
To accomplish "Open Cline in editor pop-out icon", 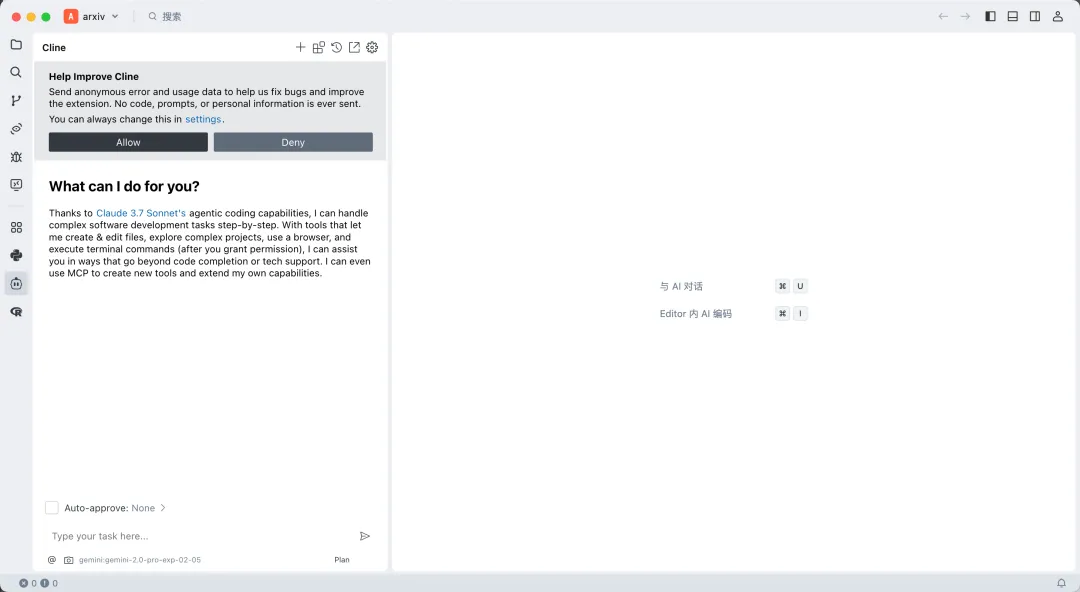I will click(x=354, y=48).
